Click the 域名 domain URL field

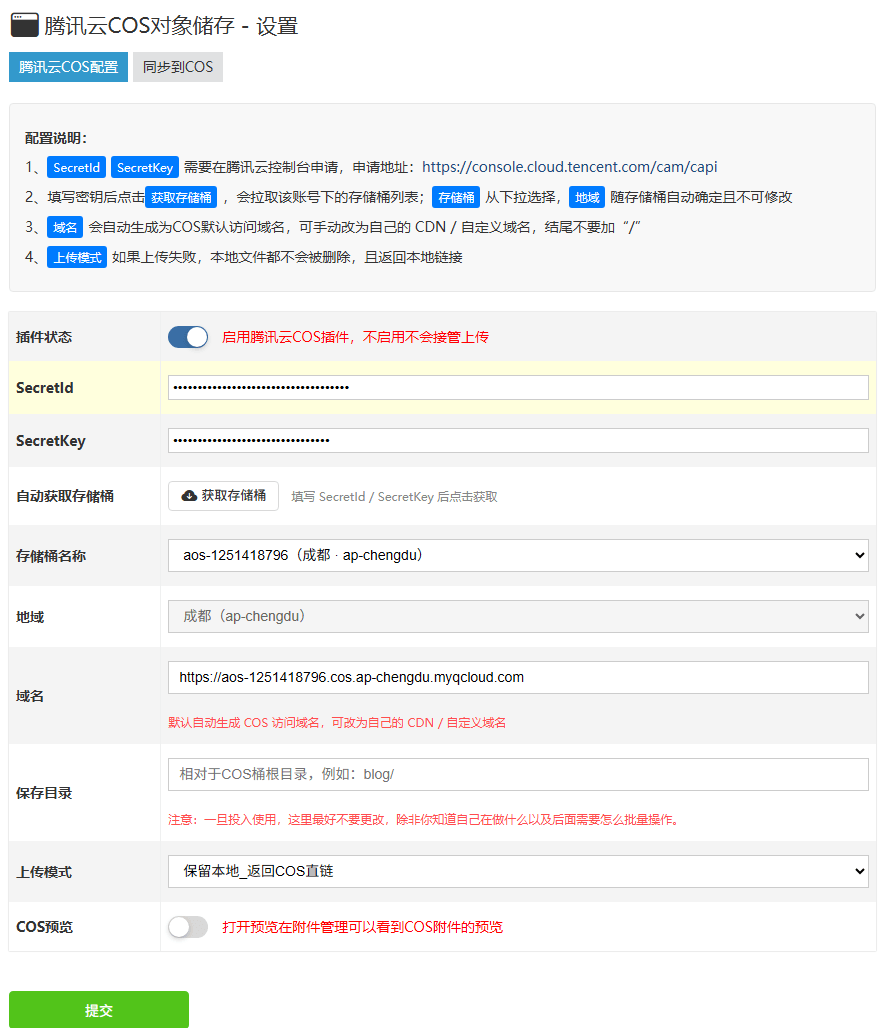(518, 677)
